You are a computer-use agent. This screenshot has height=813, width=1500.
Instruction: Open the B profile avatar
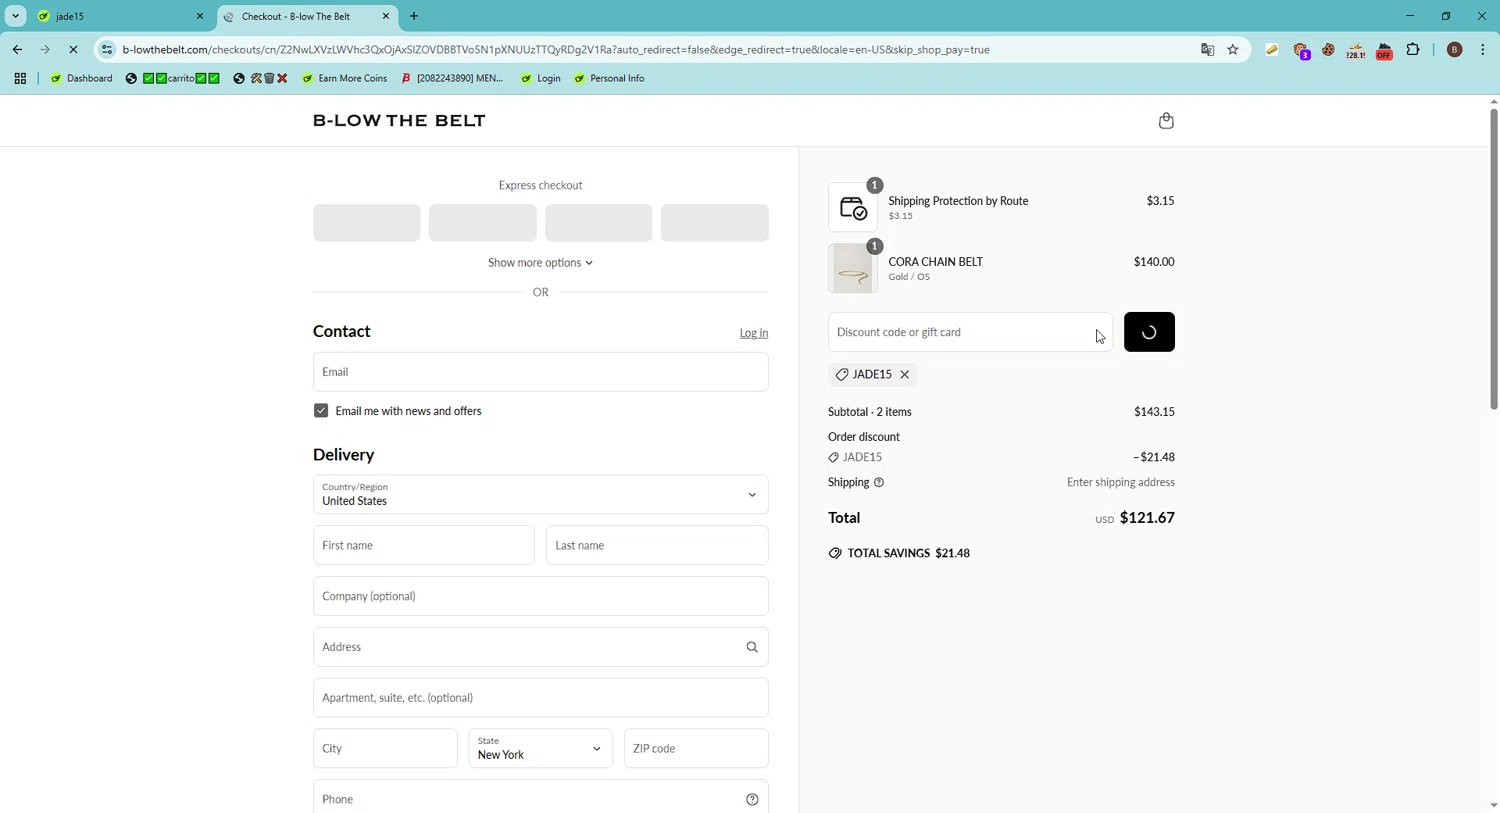pos(1455,50)
